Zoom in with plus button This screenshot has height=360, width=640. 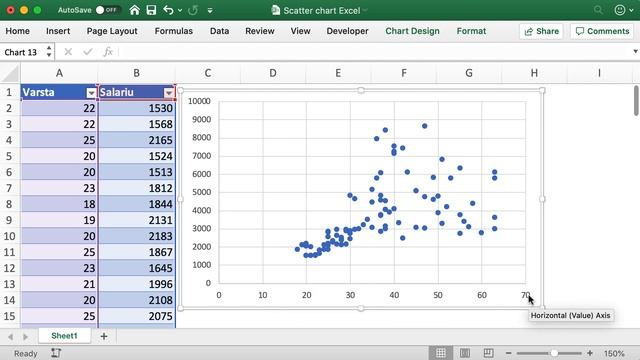590,353
